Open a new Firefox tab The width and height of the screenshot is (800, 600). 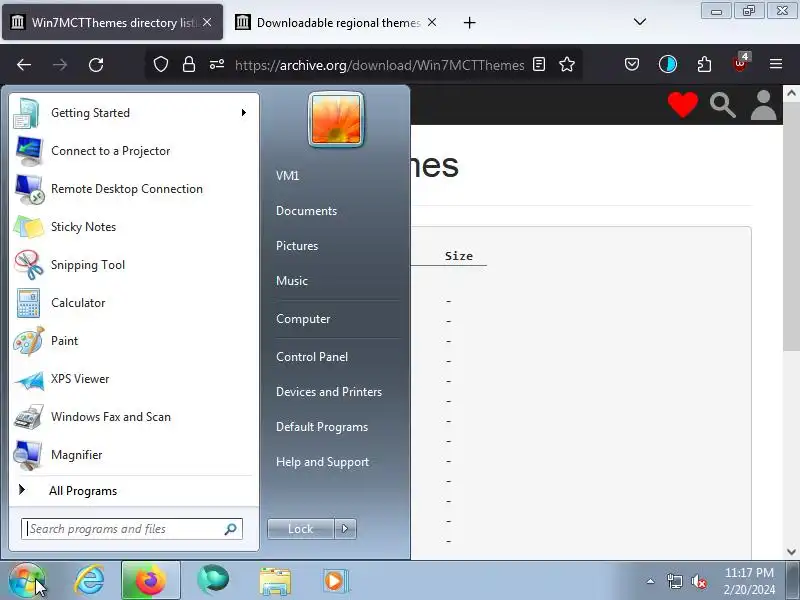469,22
